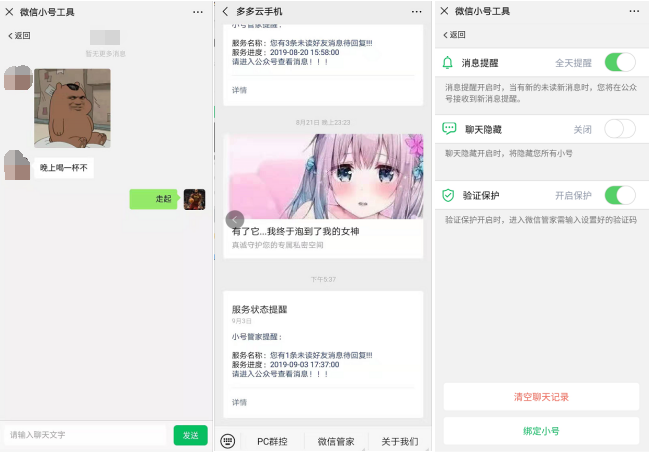Open 服务状态提醒 card from 9月3日
The image size is (651, 454).
pos(323,354)
